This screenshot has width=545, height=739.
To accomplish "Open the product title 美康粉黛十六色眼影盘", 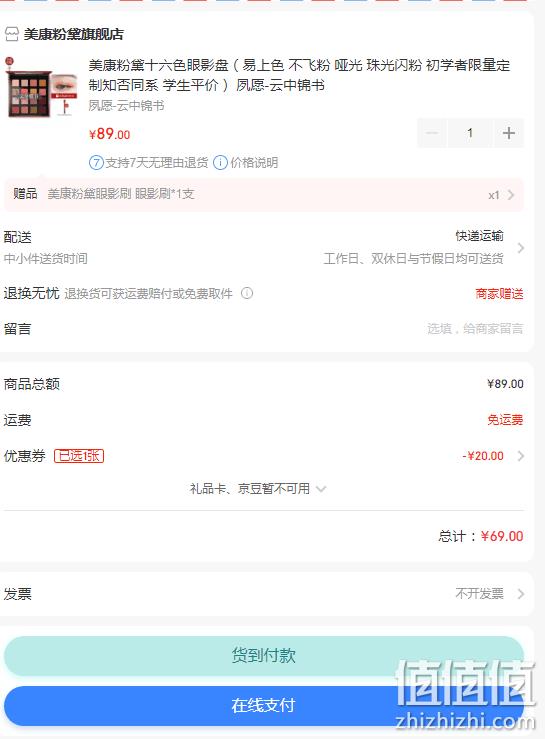I will (299, 75).
